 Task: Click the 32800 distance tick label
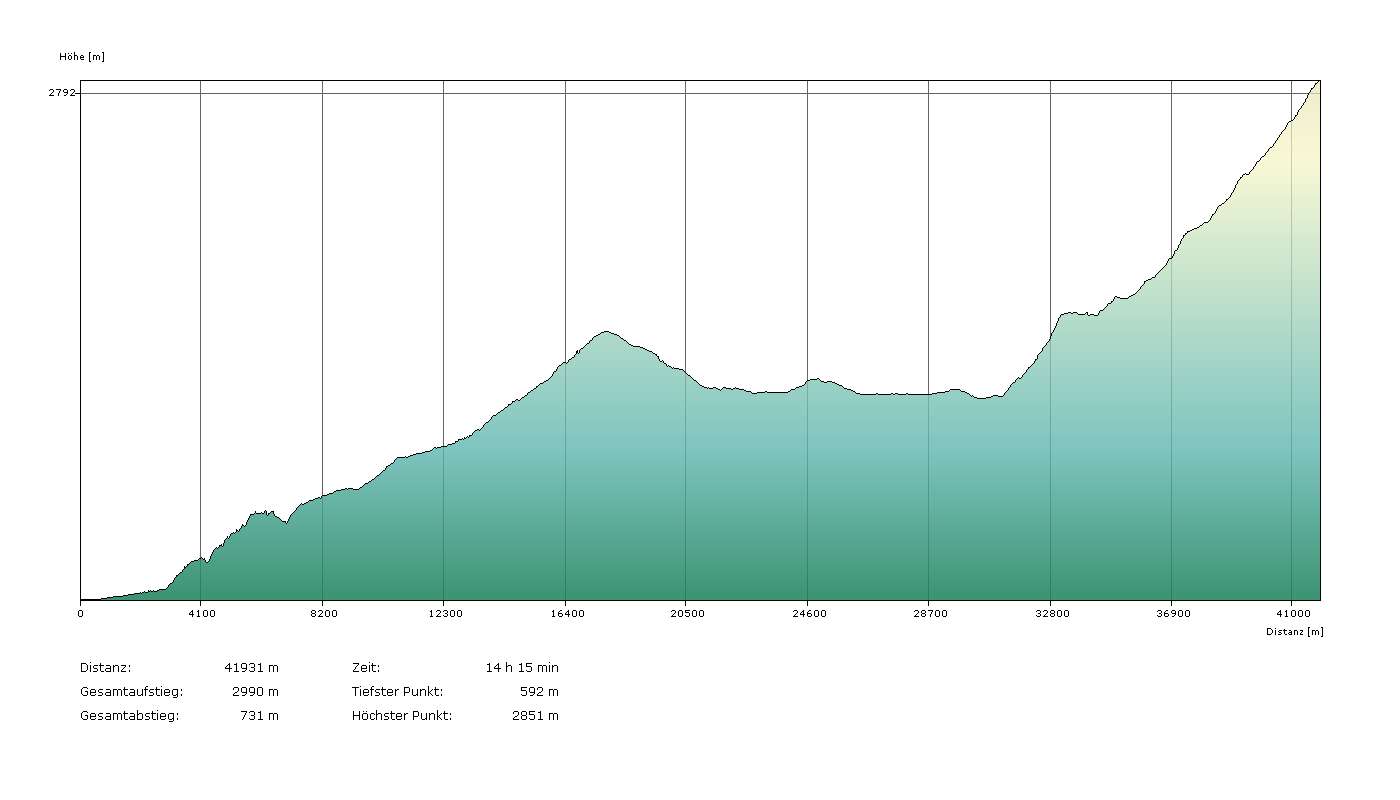(x=1051, y=614)
